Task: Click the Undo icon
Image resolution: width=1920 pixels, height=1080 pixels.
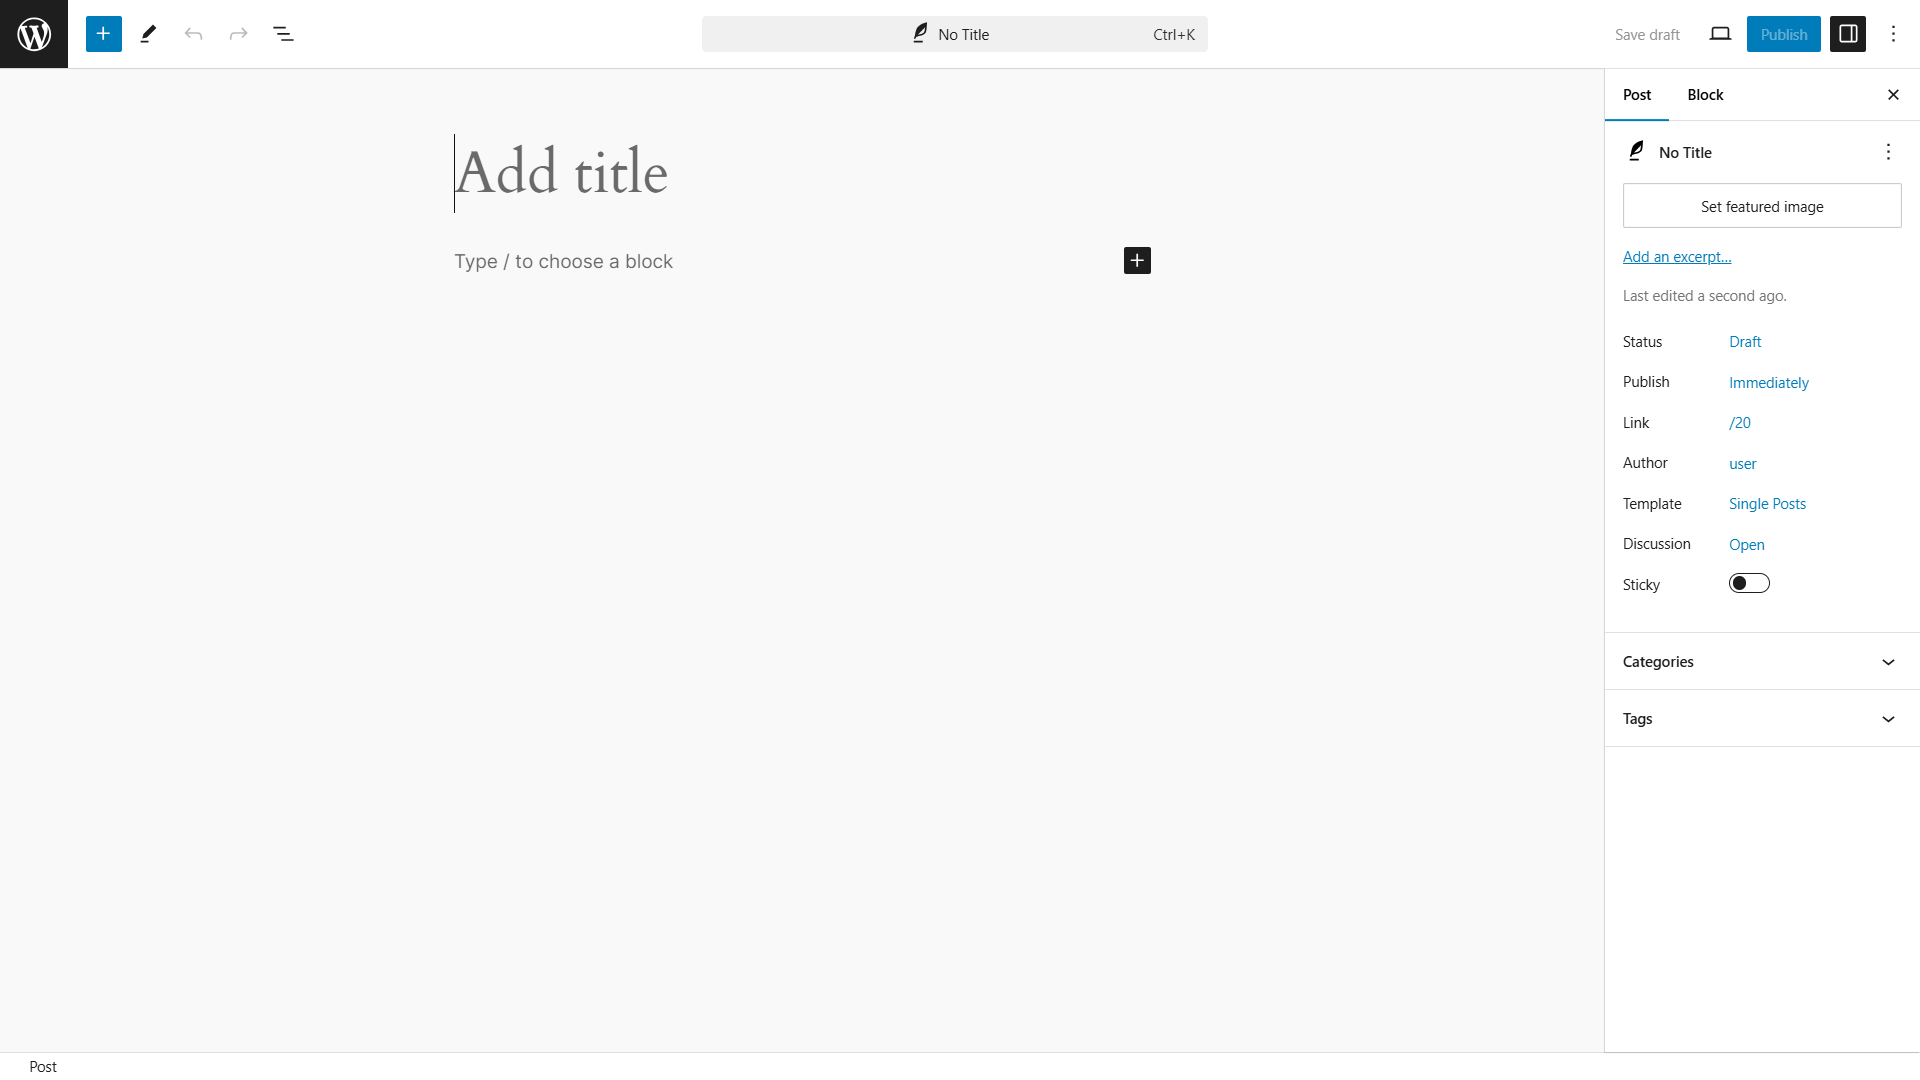Action: pos(194,33)
